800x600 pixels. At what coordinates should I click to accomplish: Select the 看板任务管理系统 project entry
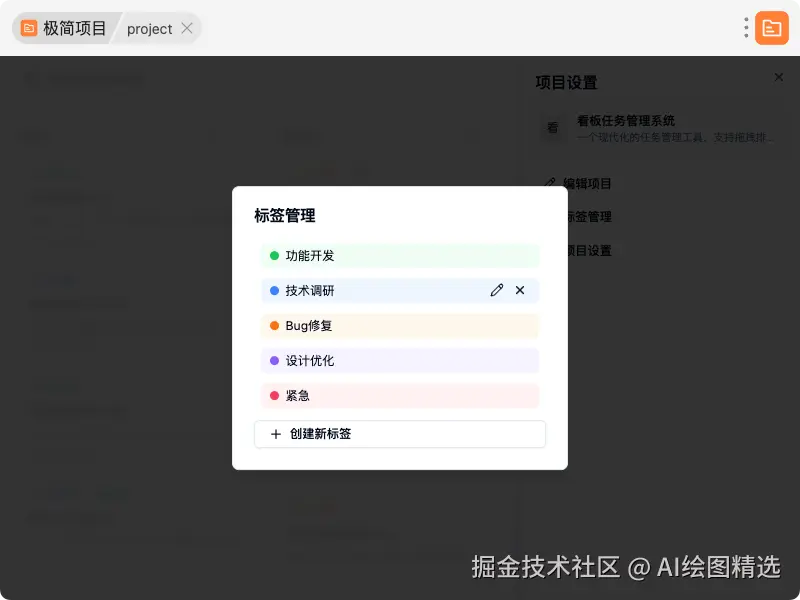[x=640, y=128]
